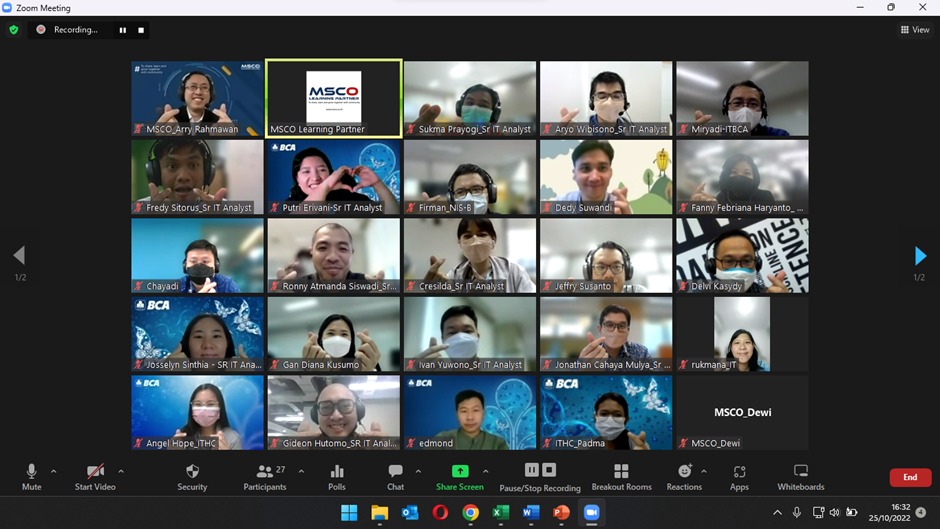This screenshot has height=529, width=940.
Task: Go to previous page of participants
Action: [19, 256]
